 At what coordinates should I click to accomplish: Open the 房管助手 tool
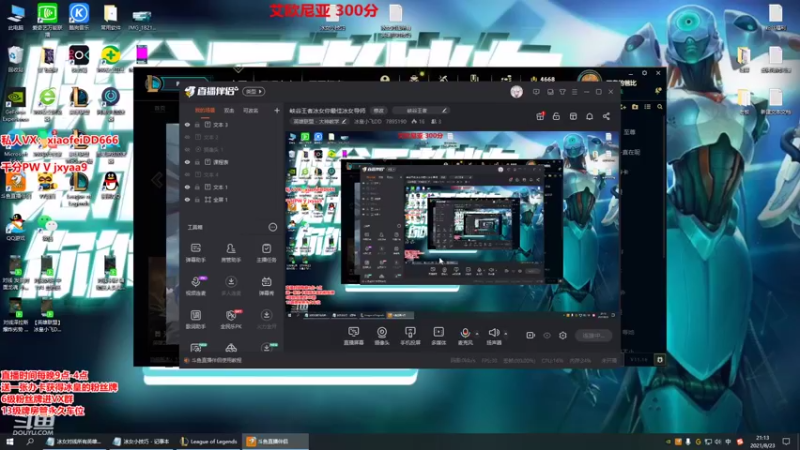coord(231,253)
